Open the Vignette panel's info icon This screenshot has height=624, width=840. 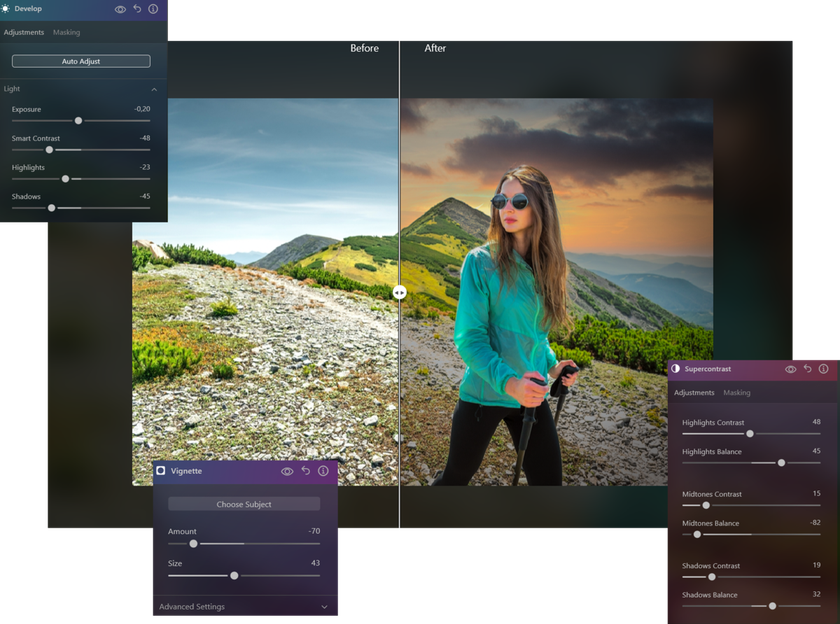[x=323, y=471]
